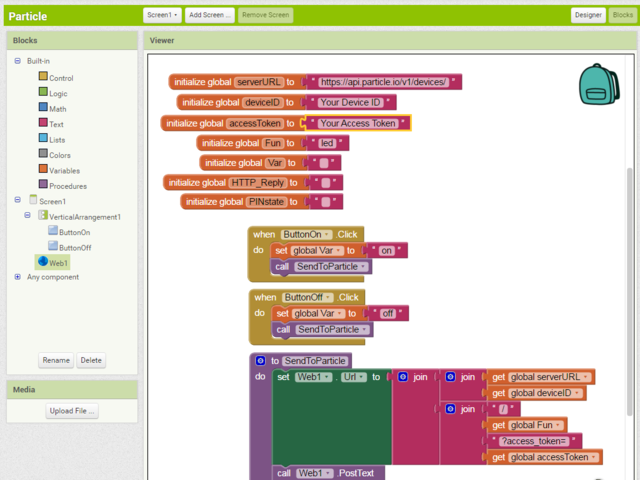Switch to the Blocks view
640x480 pixels.
pyautogui.click(x=621, y=15)
